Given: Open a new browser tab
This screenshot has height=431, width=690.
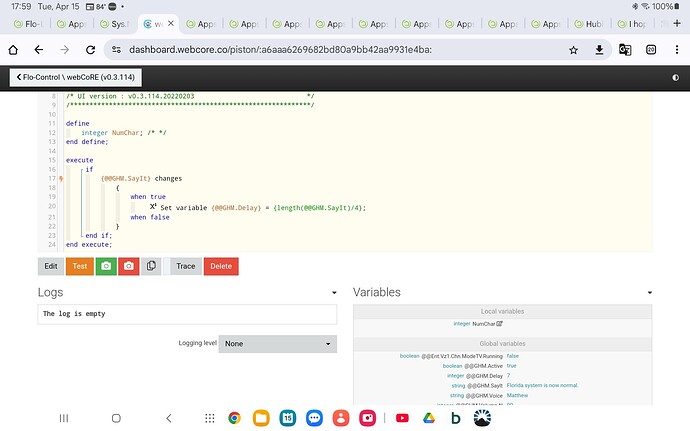Looking at the screenshot, I should 677,23.
